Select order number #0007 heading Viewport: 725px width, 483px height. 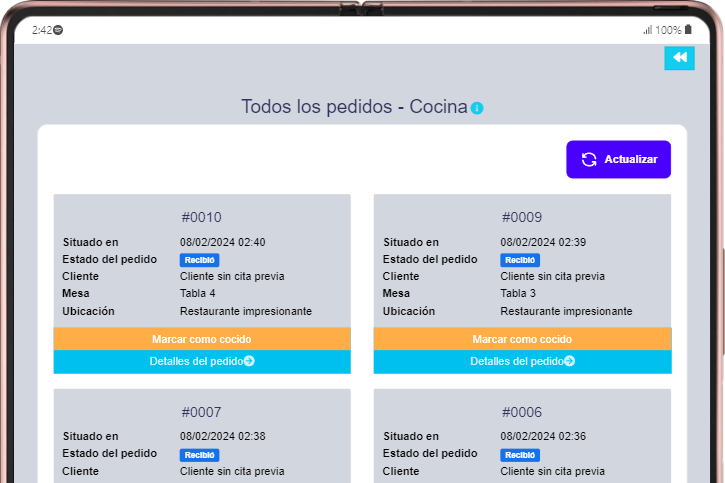click(202, 412)
